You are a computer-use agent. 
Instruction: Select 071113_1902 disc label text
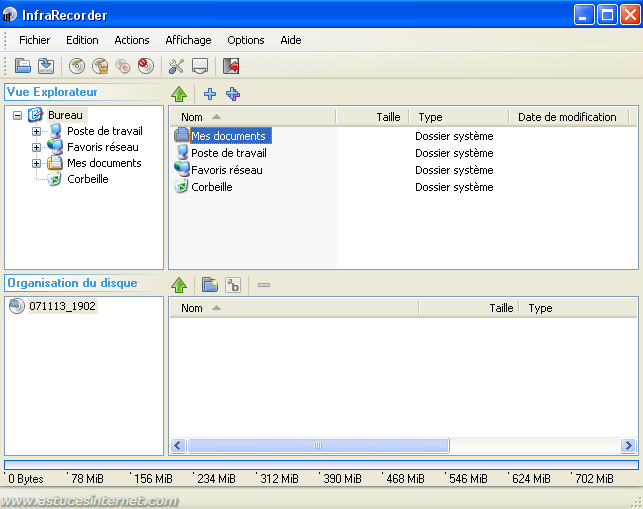tap(62, 306)
